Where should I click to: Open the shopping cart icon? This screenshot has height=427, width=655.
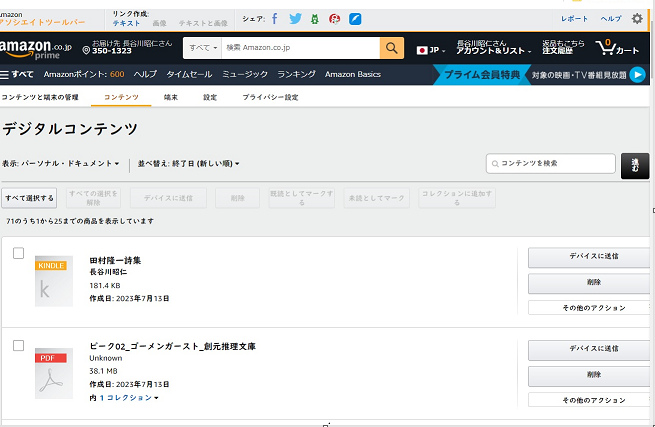click(617, 48)
